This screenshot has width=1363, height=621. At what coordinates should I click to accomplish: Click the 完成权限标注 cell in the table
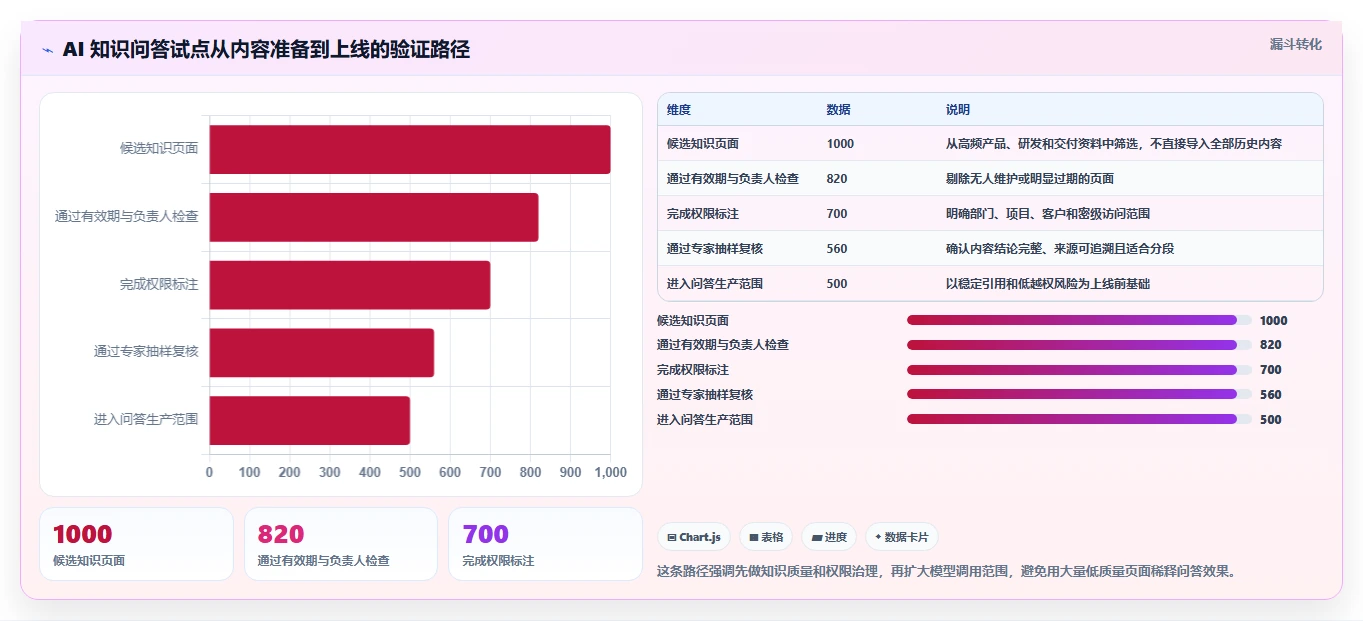703,214
